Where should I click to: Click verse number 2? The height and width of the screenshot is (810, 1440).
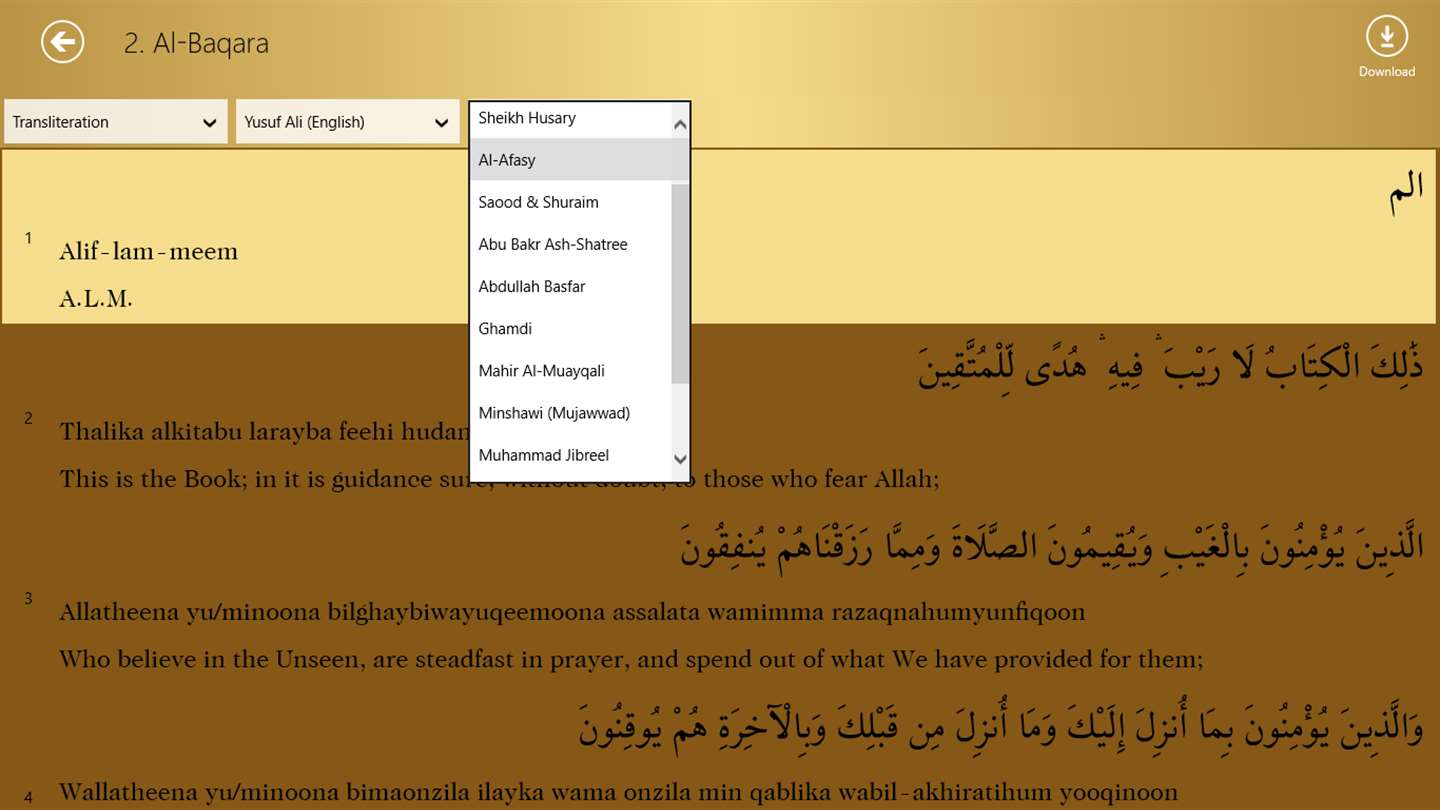click(x=28, y=418)
